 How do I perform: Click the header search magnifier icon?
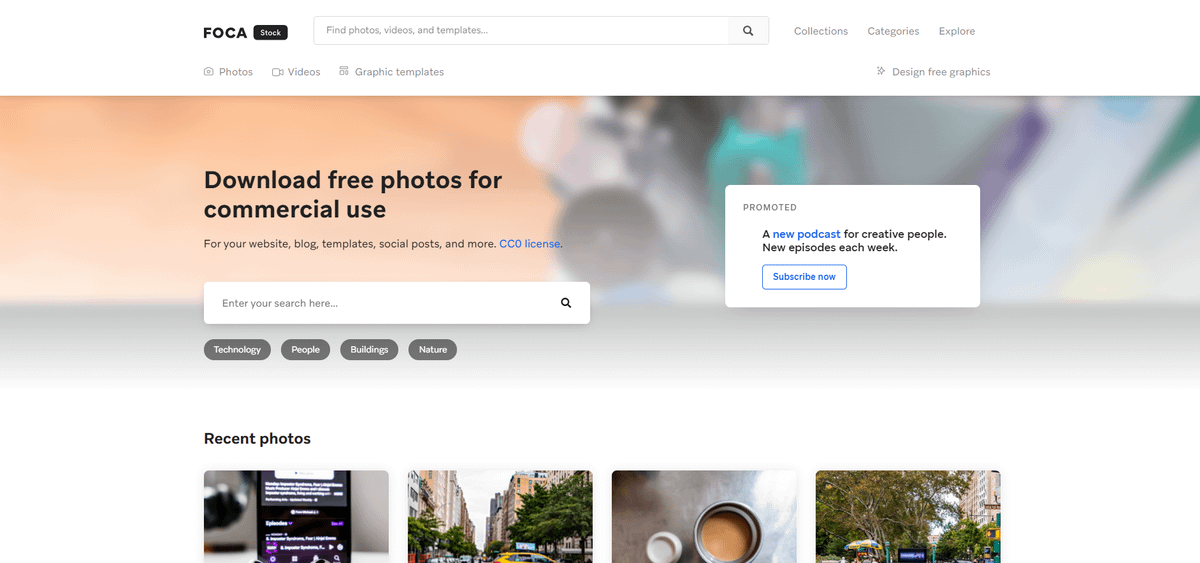748,31
